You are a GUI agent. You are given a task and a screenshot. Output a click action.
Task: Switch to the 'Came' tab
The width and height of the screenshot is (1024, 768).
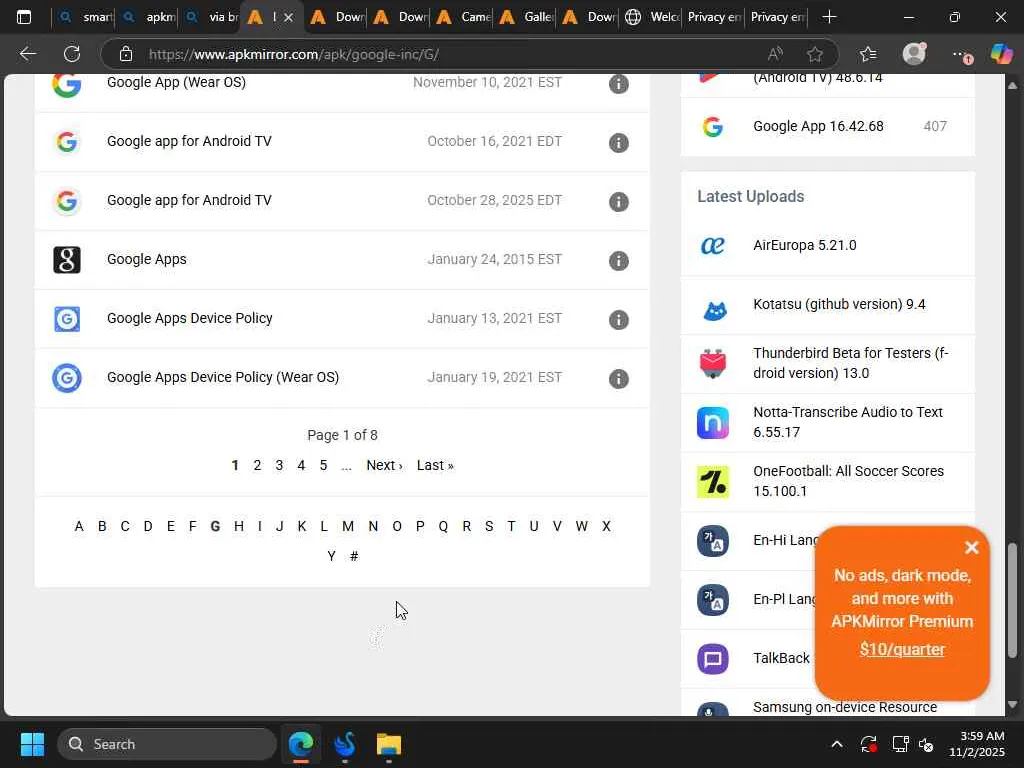point(464,17)
